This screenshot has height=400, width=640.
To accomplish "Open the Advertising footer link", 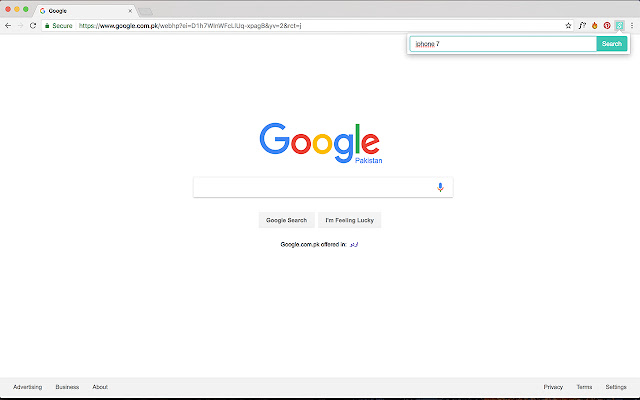I will [27, 387].
